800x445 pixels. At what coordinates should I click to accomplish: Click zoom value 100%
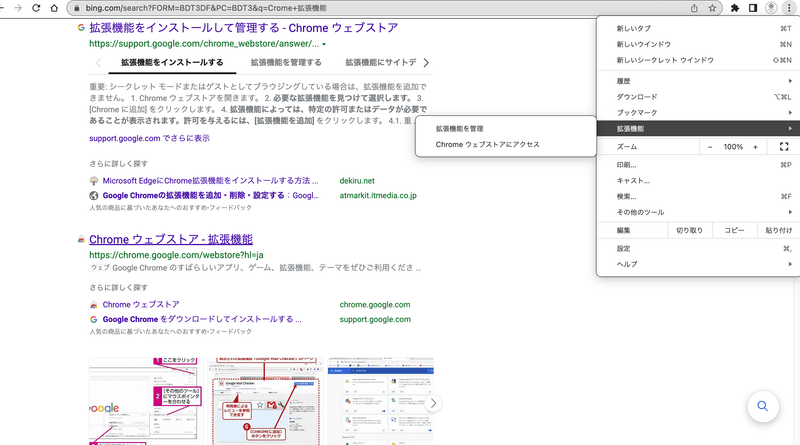tap(733, 147)
